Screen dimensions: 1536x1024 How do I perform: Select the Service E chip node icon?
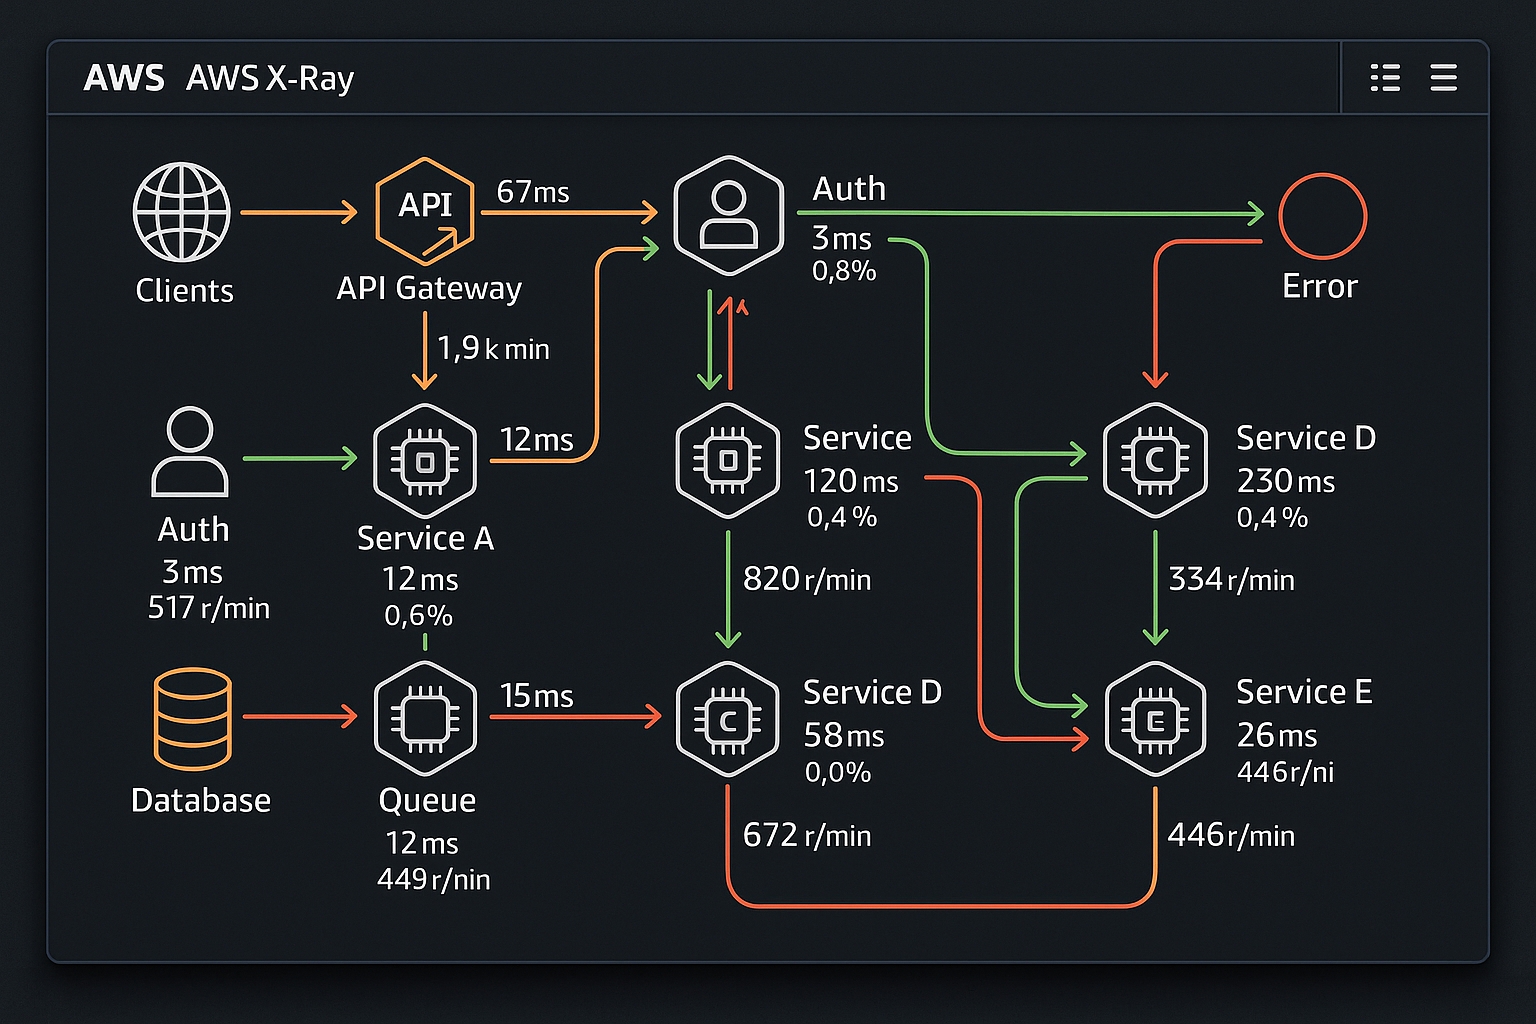(1156, 719)
